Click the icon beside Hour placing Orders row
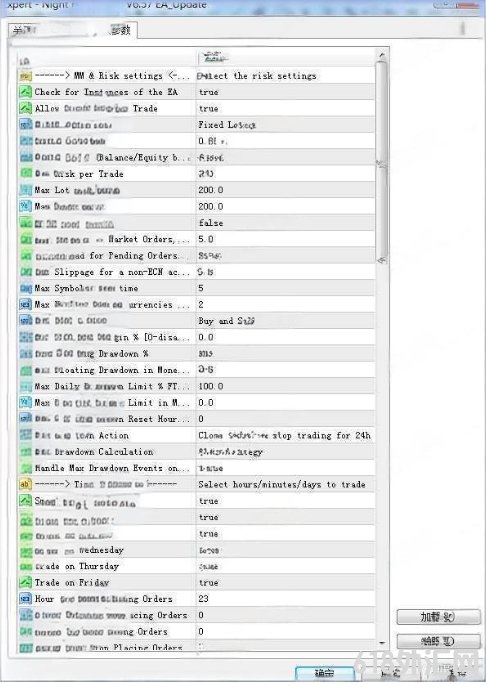486x687 pixels. tap(25, 598)
